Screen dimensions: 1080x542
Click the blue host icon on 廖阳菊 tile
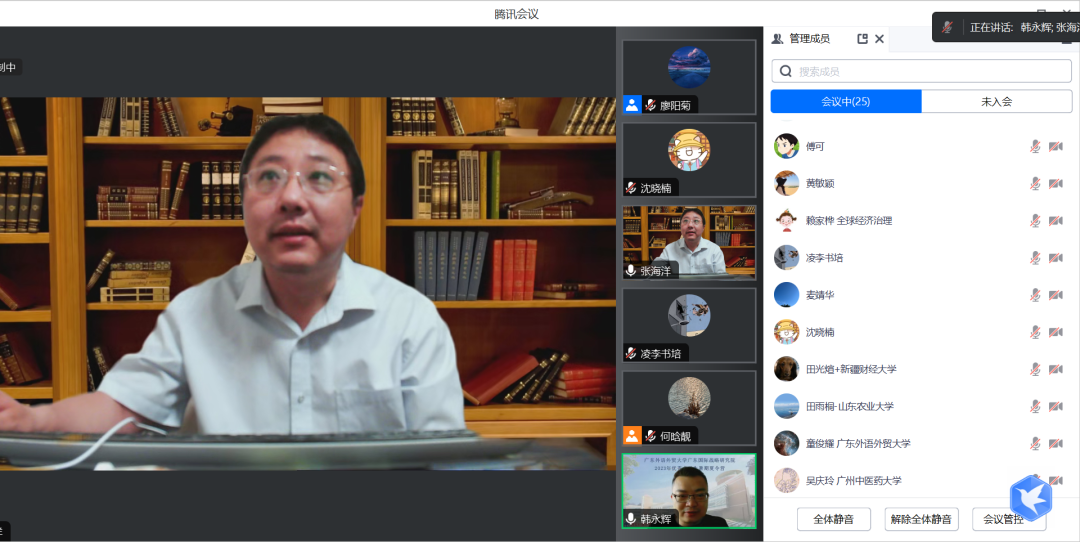point(632,105)
